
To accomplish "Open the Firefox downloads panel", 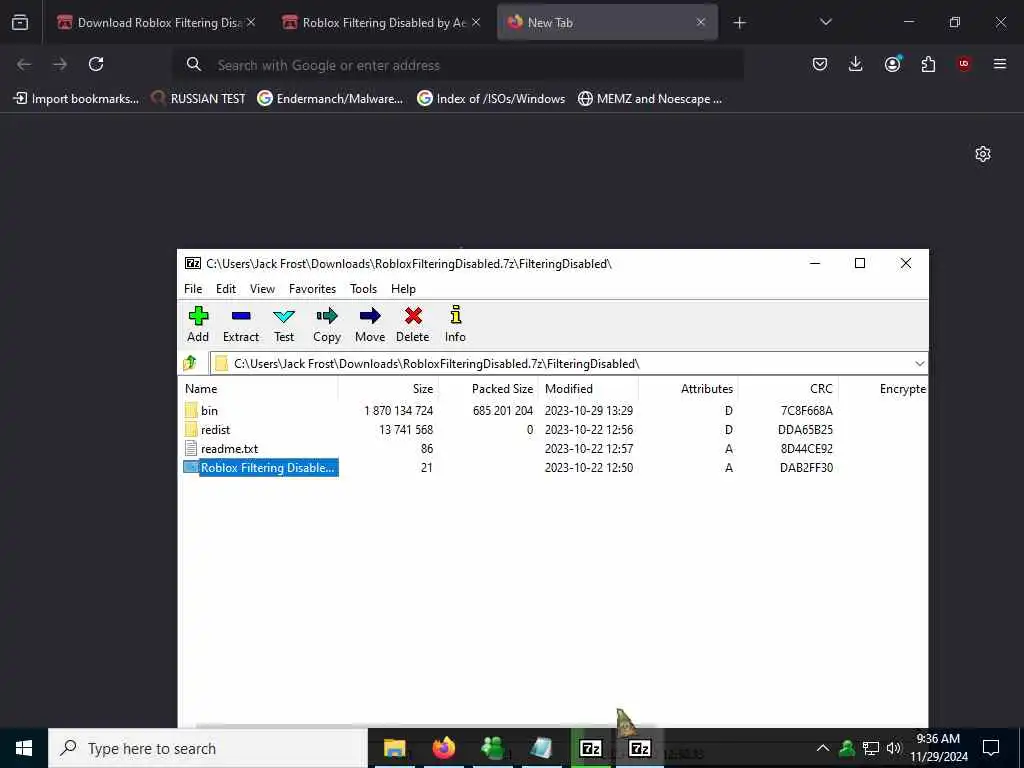I will pos(856,64).
